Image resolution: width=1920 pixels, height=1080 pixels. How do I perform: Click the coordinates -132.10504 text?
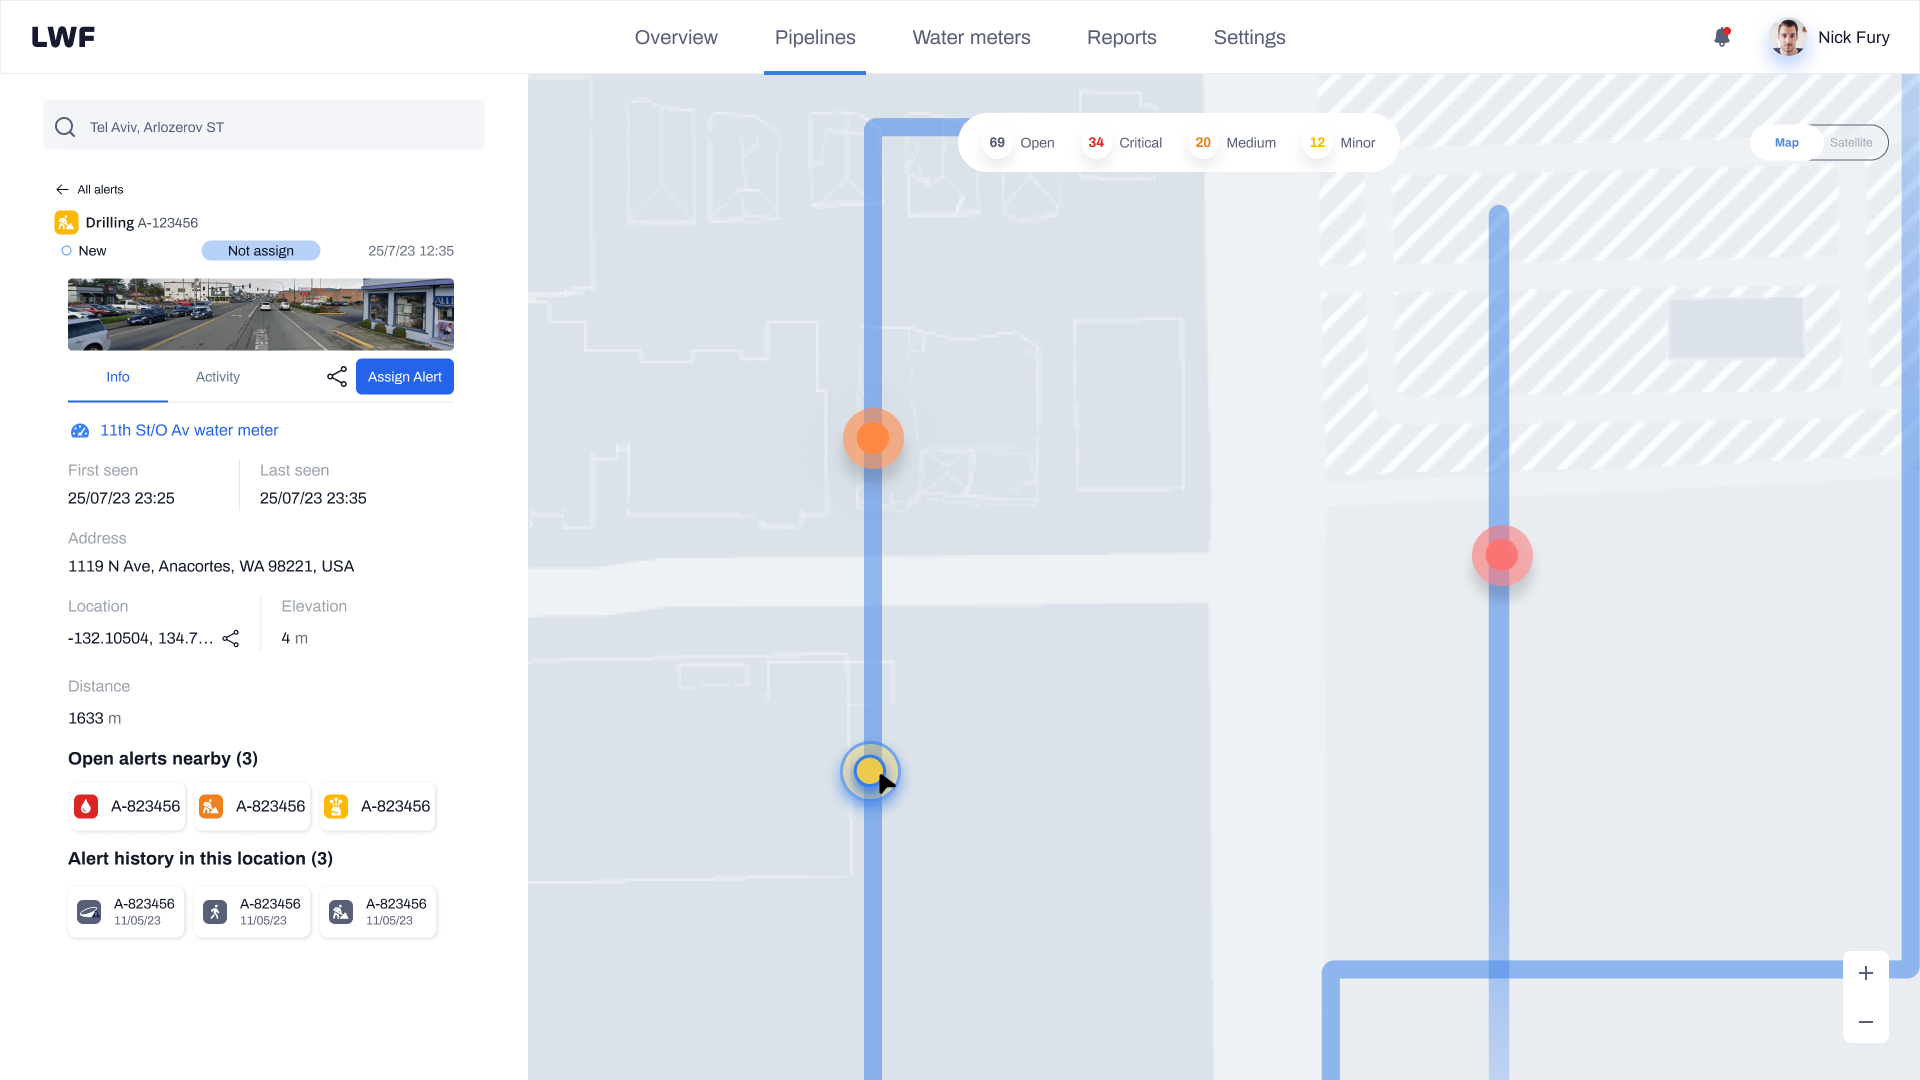click(140, 638)
